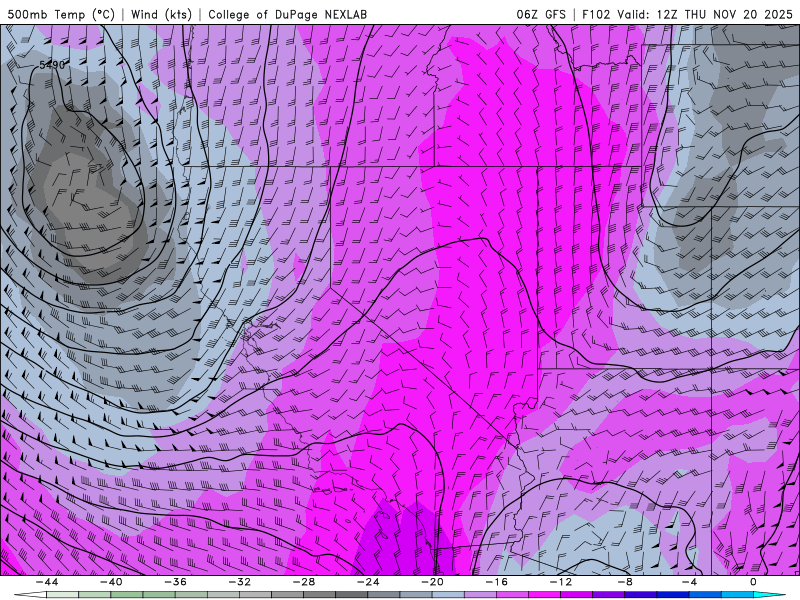The width and height of the screenshot is (800, 600).
Task: Click the '500mb Temp (°C)' title text
Action: (61, 14)
